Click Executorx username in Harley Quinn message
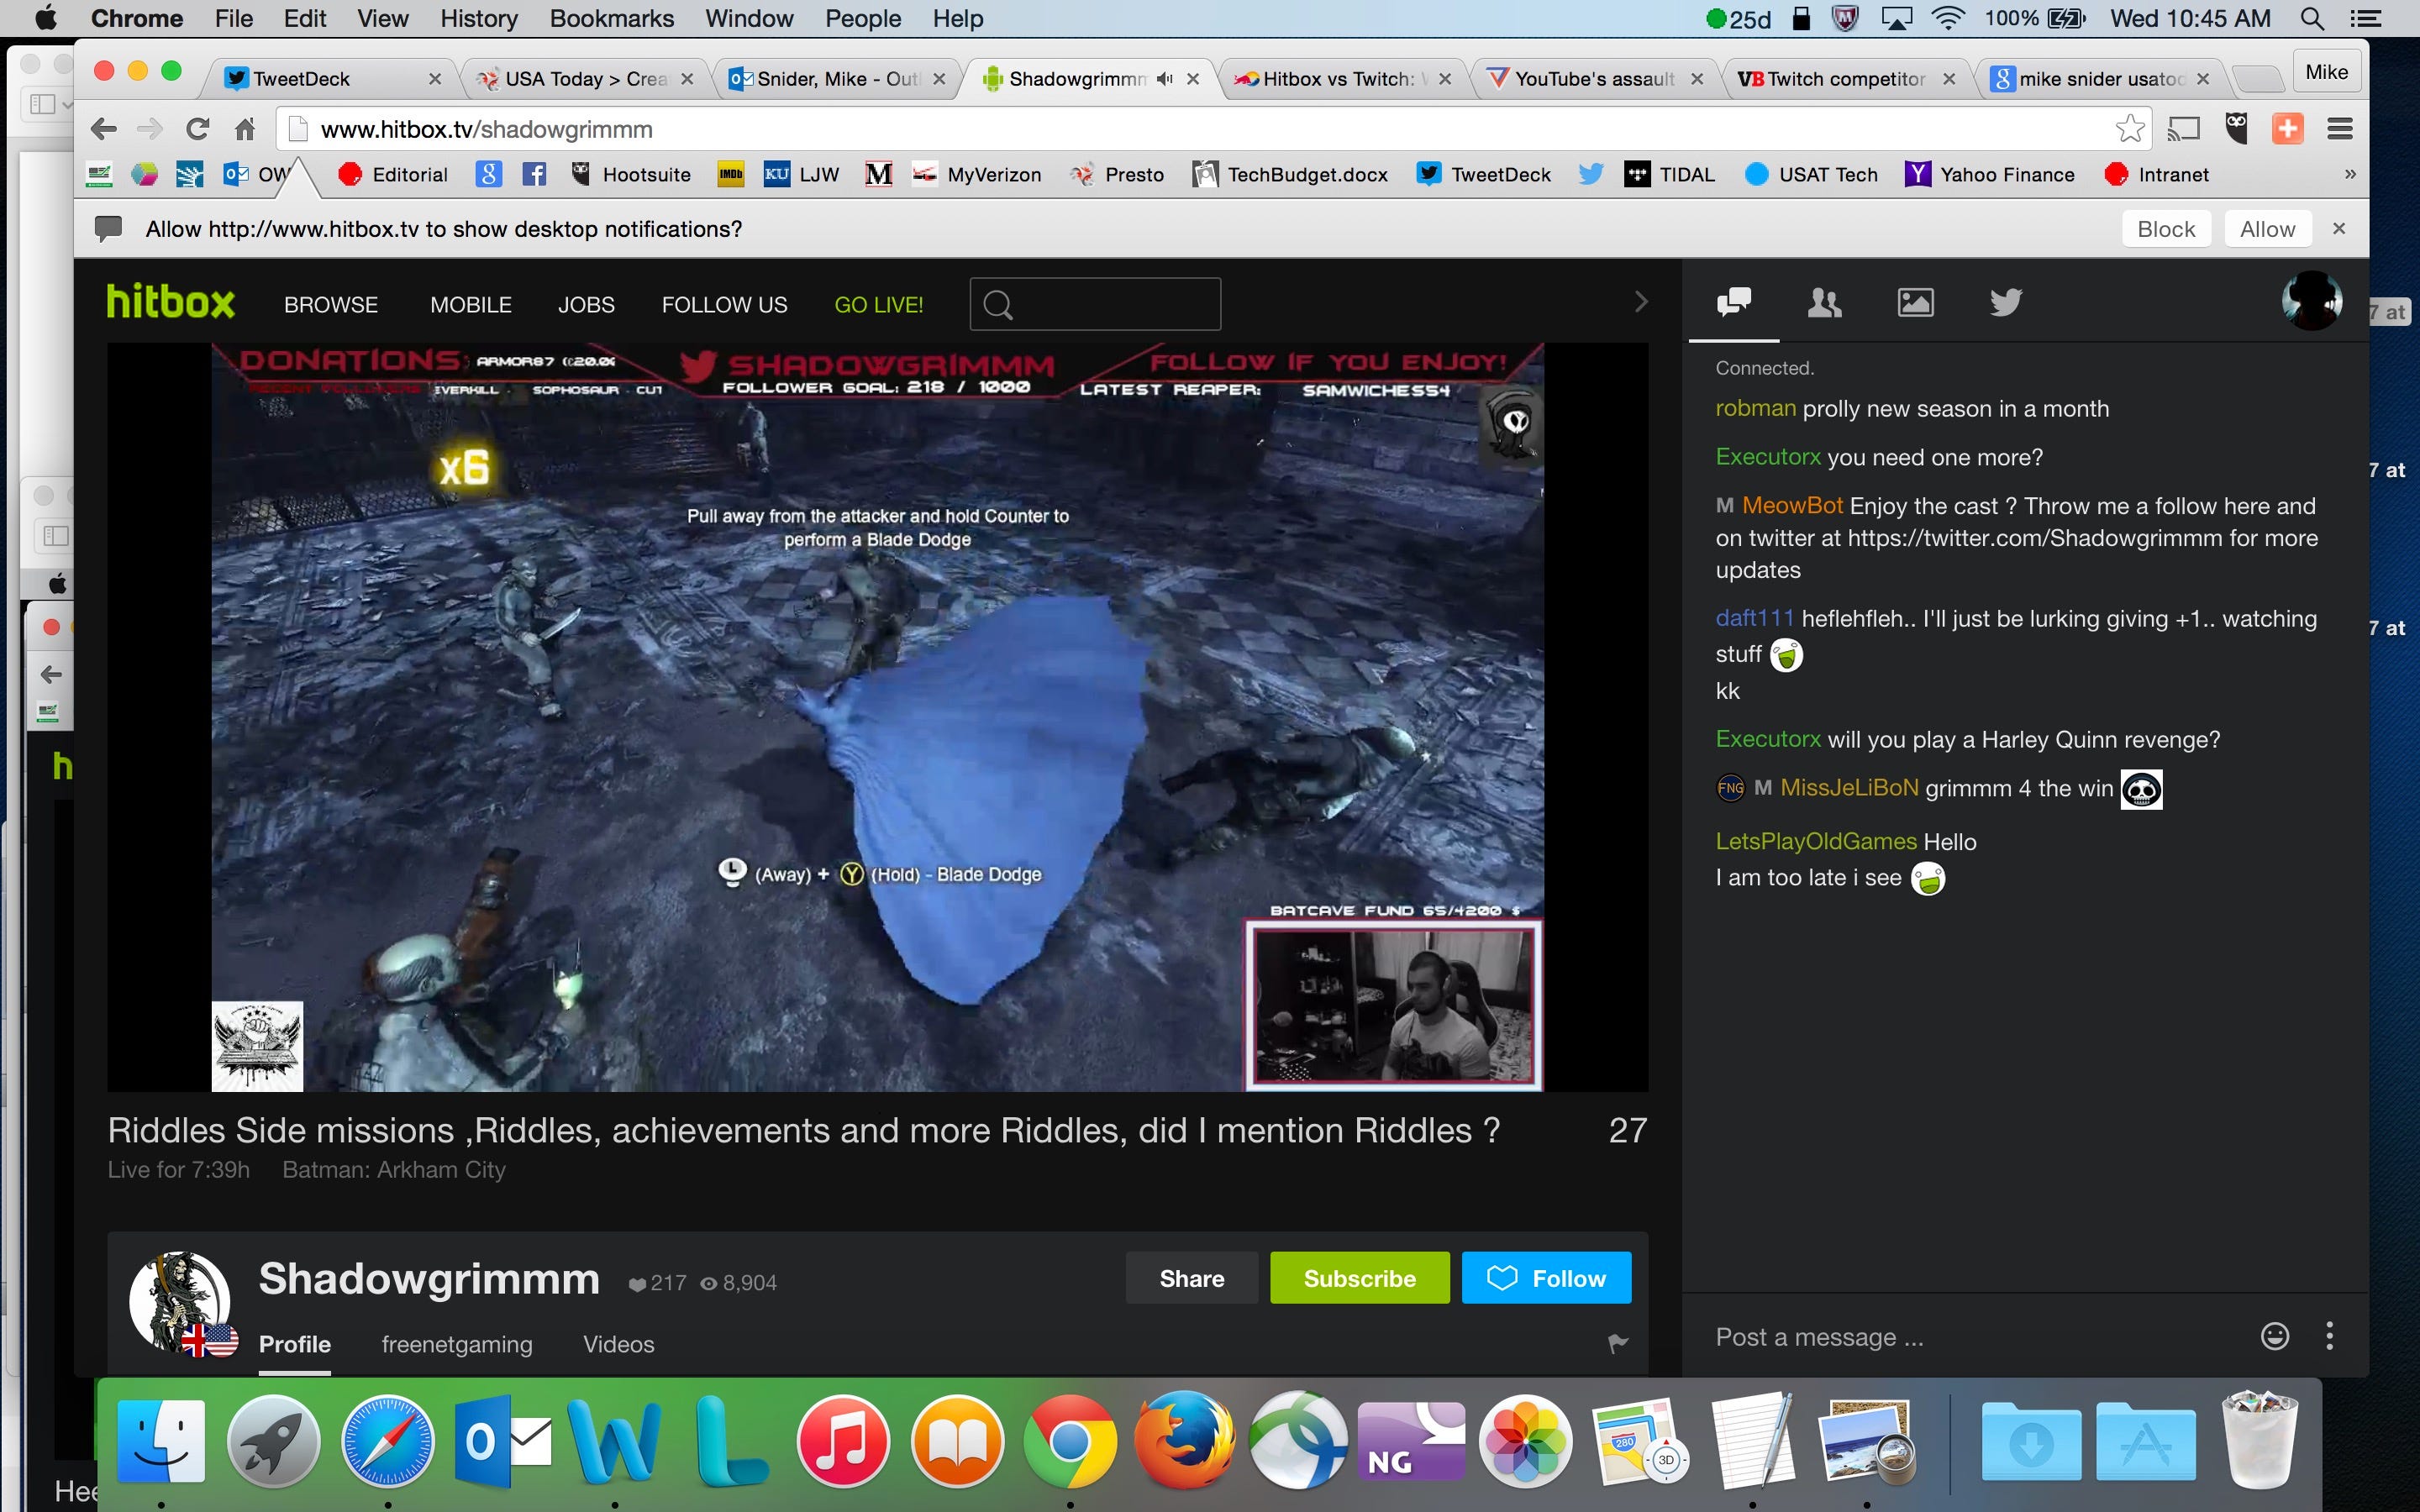2420x1512 pixels. point(1768,739)
